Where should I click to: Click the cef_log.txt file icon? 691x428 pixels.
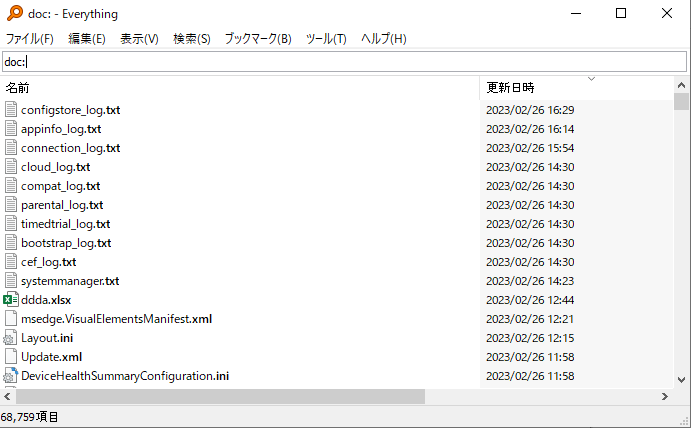(x=11, y=261)
